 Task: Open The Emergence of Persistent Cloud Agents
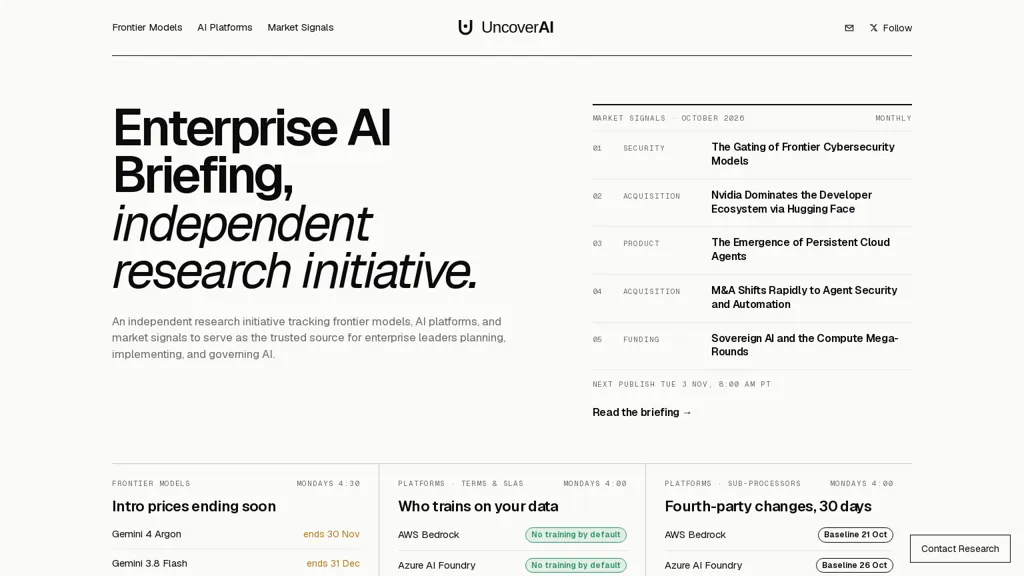(800, 249)
